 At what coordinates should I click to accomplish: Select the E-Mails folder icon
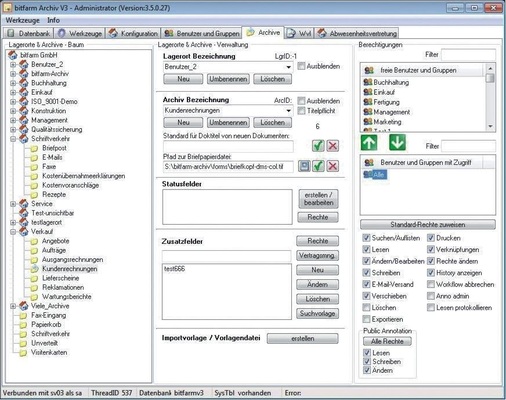tap(34, 158)
